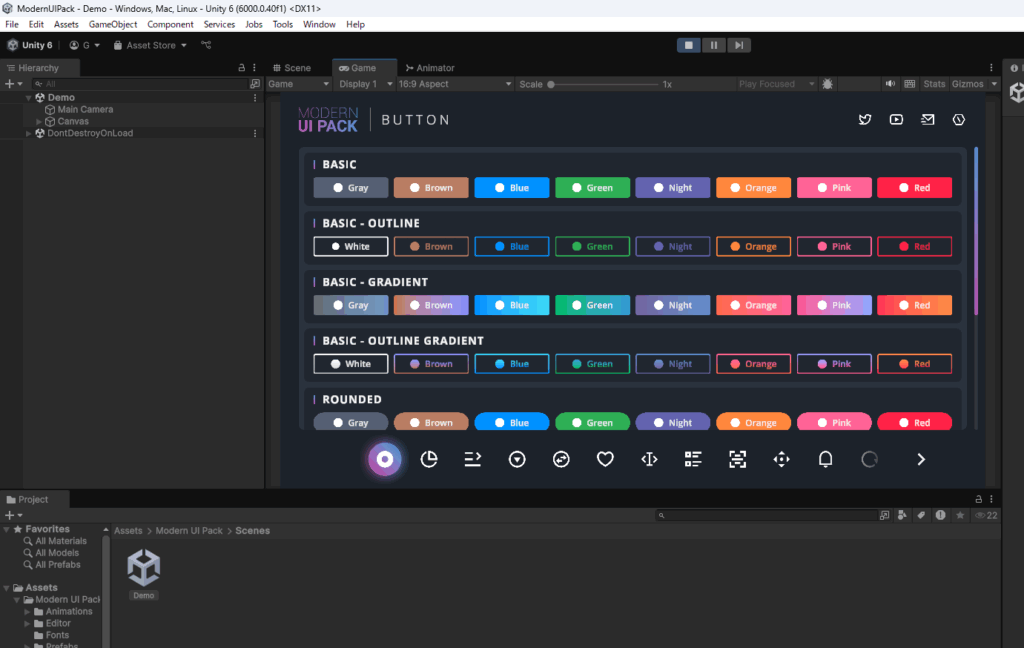Go to next page arrow in the bottom bar
Image resolution: width=1024 pixels, height=648 pixels.
(921, 459)
